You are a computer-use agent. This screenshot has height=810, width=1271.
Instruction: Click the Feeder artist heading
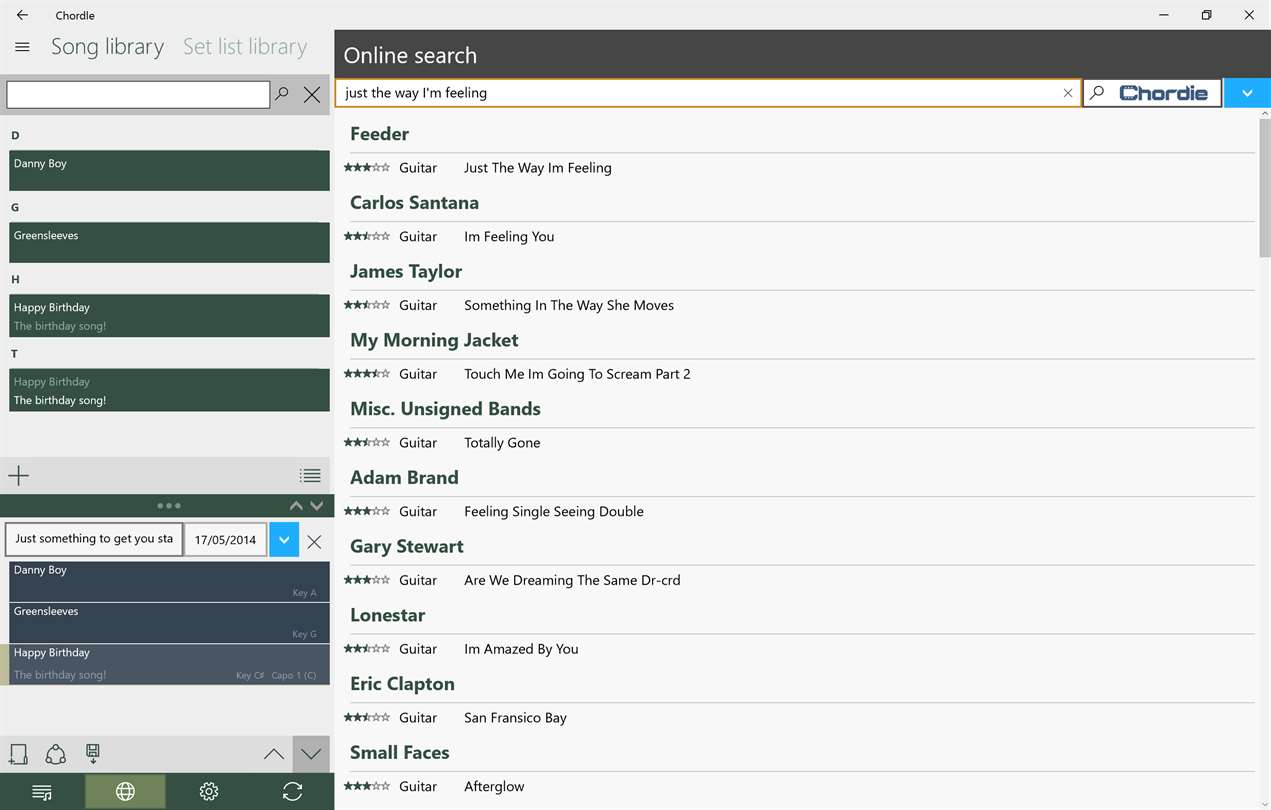pos(379,134)
